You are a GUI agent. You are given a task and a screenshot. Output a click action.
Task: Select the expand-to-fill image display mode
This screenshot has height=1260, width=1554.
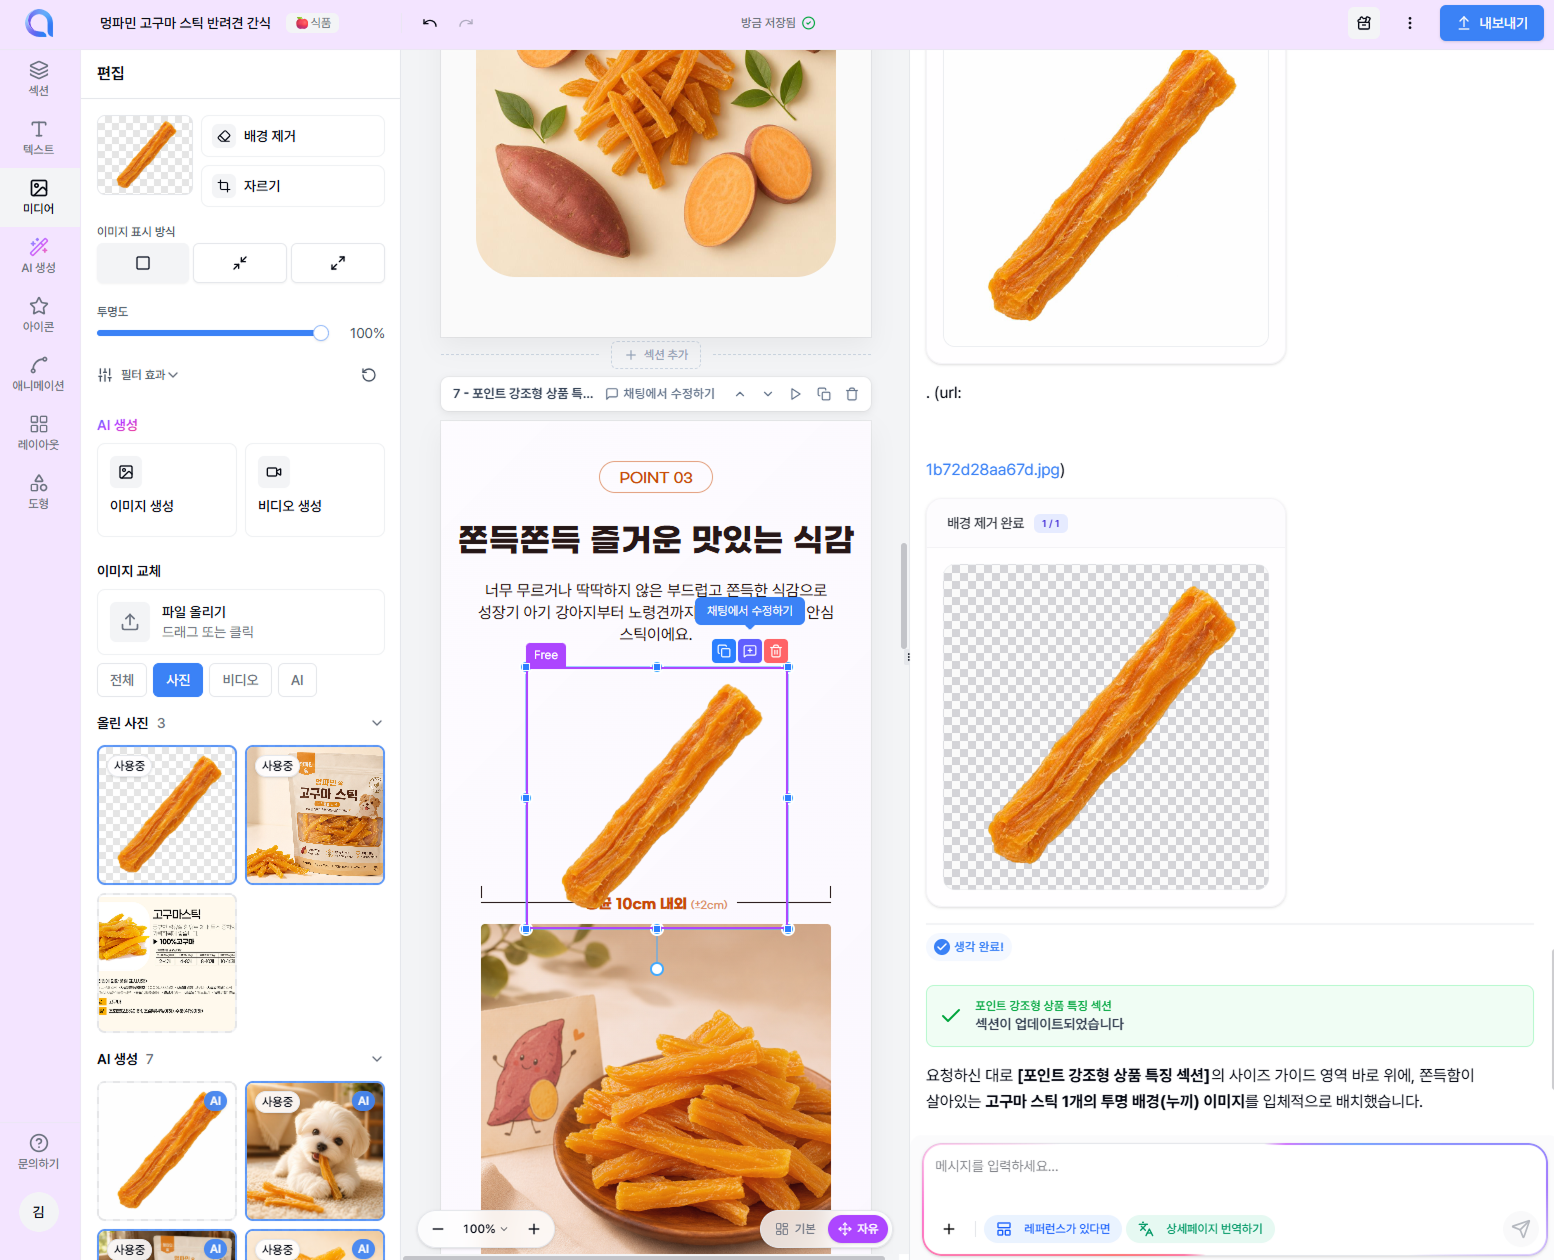[338, 263]
